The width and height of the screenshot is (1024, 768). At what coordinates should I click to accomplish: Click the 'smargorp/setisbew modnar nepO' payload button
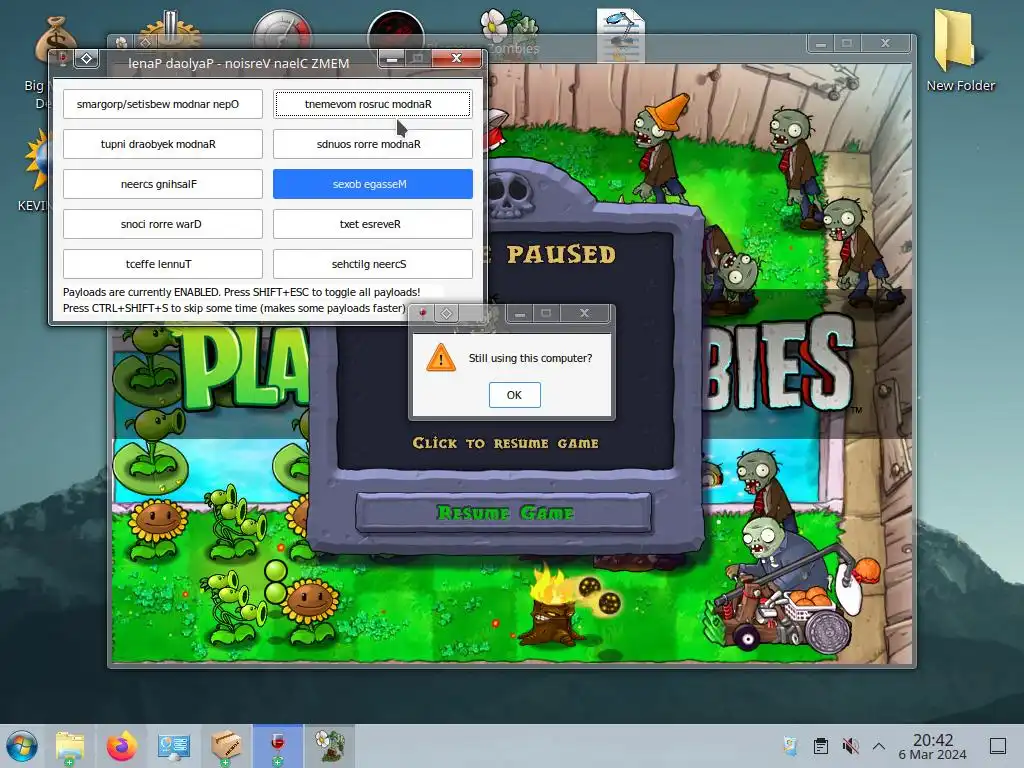[163, 104]
